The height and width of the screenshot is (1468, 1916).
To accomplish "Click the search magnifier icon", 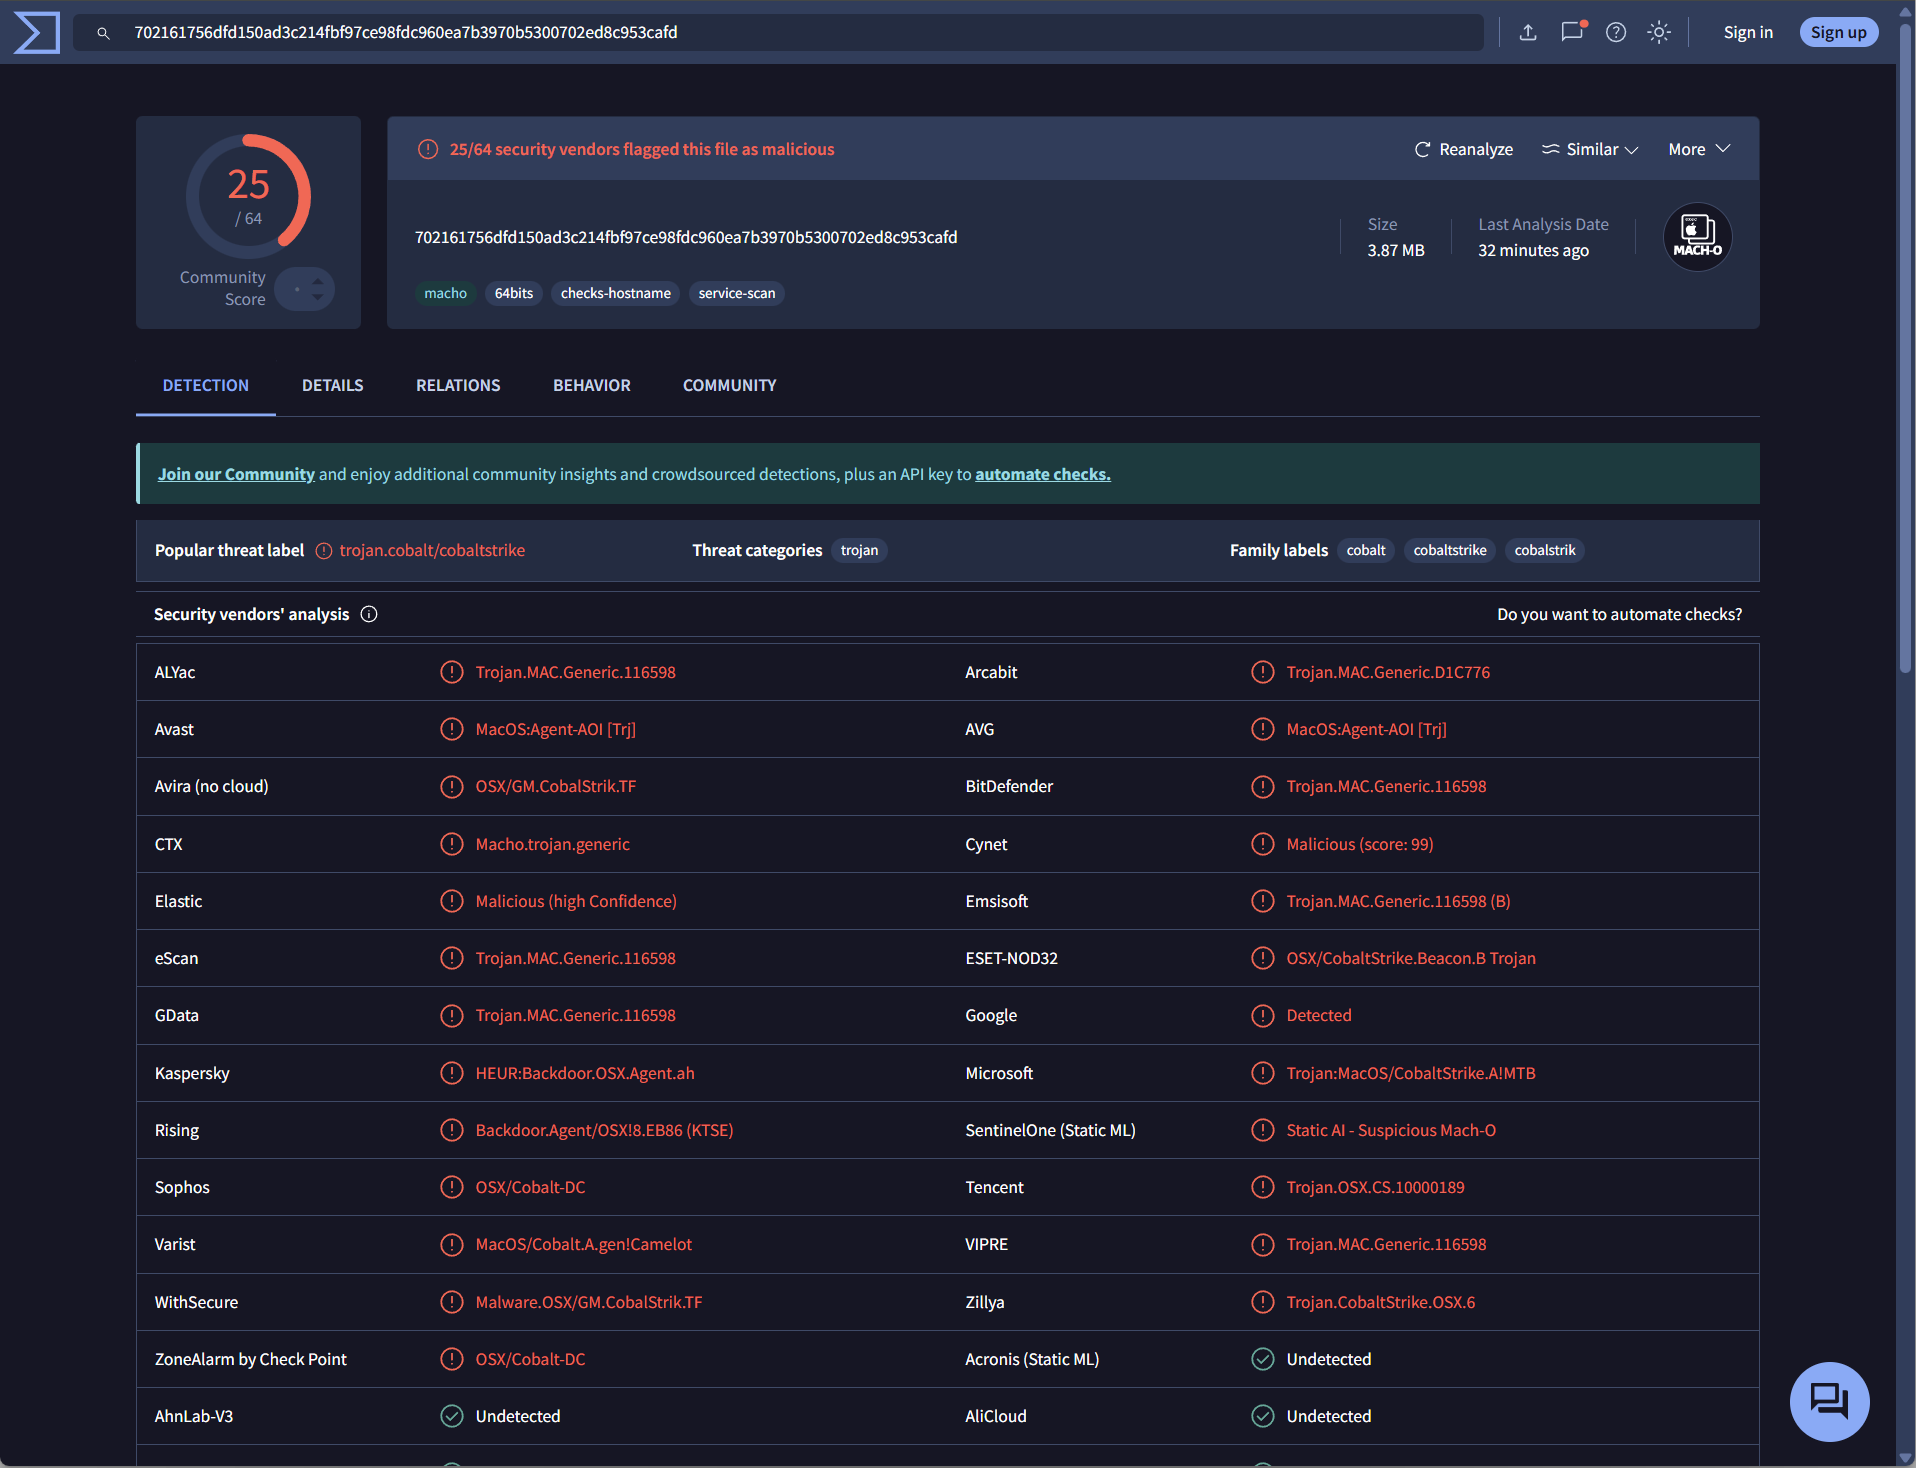I will coord(103,33).
